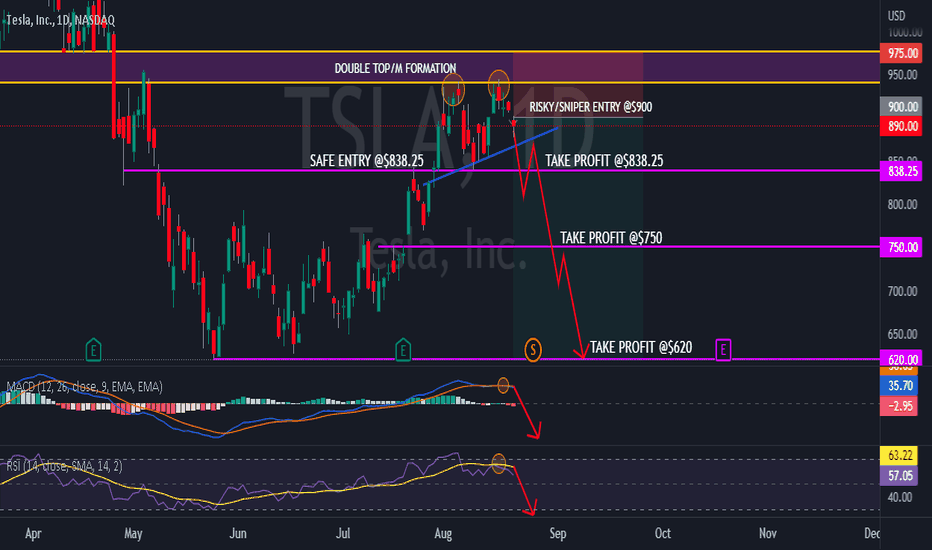Click the 950.00 price axis value
Screen dimensions: 932x550
pyautogui.click(x=902, y=75)
